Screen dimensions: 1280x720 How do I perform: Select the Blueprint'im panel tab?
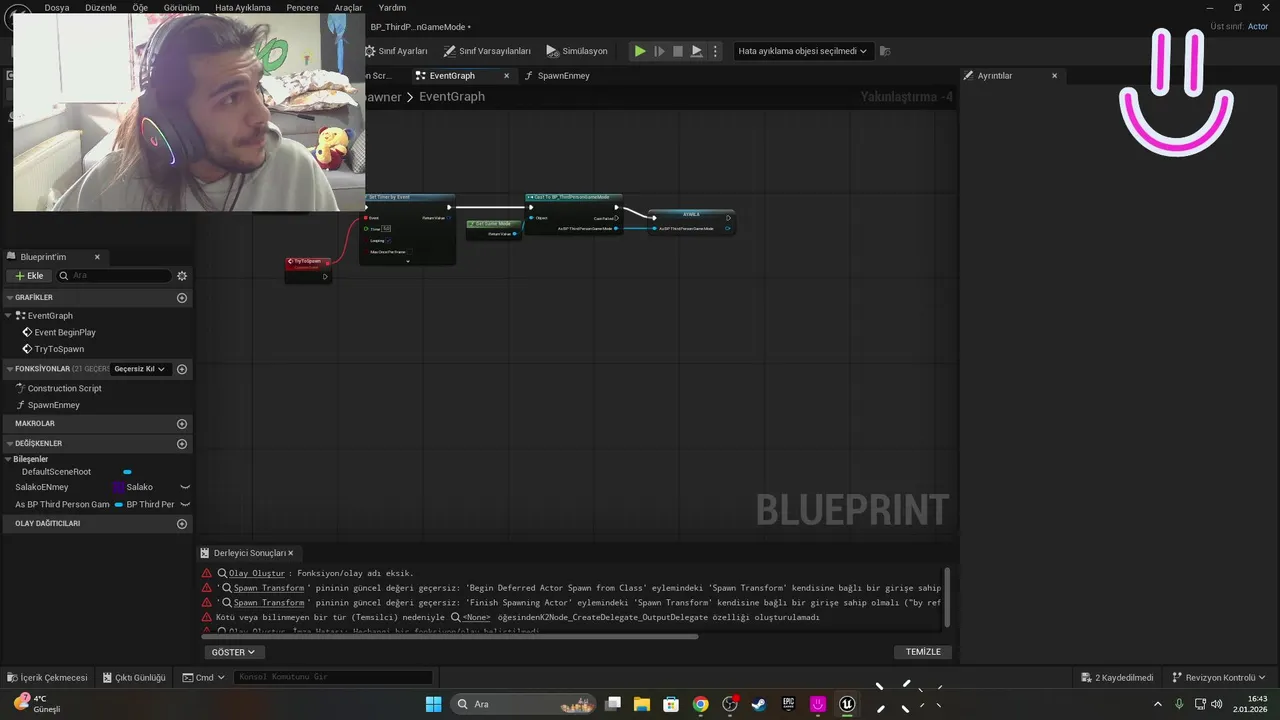pyautogui.click(x=43, y=257)
